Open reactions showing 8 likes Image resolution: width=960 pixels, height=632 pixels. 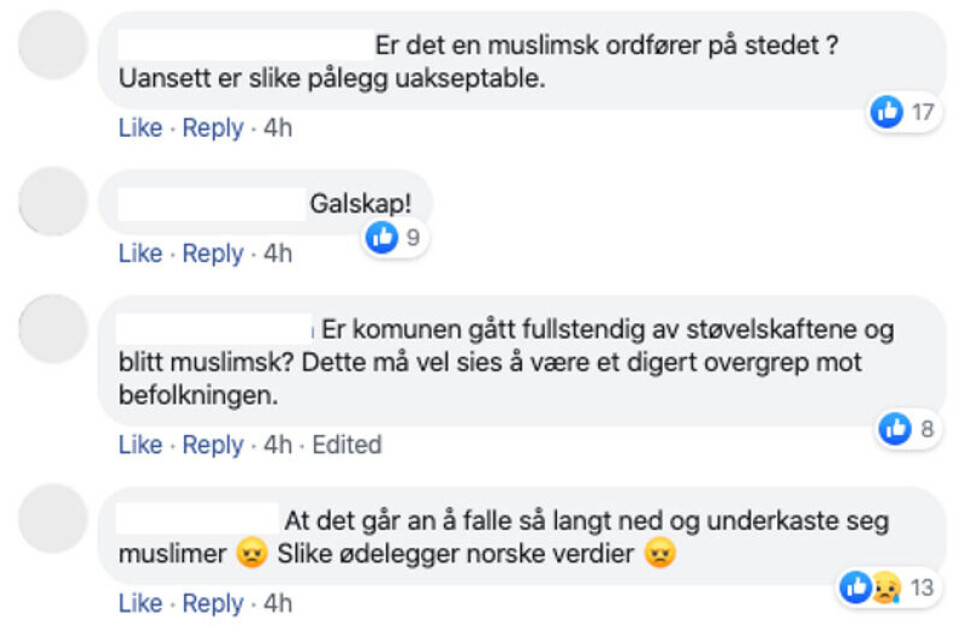[909, 429]
